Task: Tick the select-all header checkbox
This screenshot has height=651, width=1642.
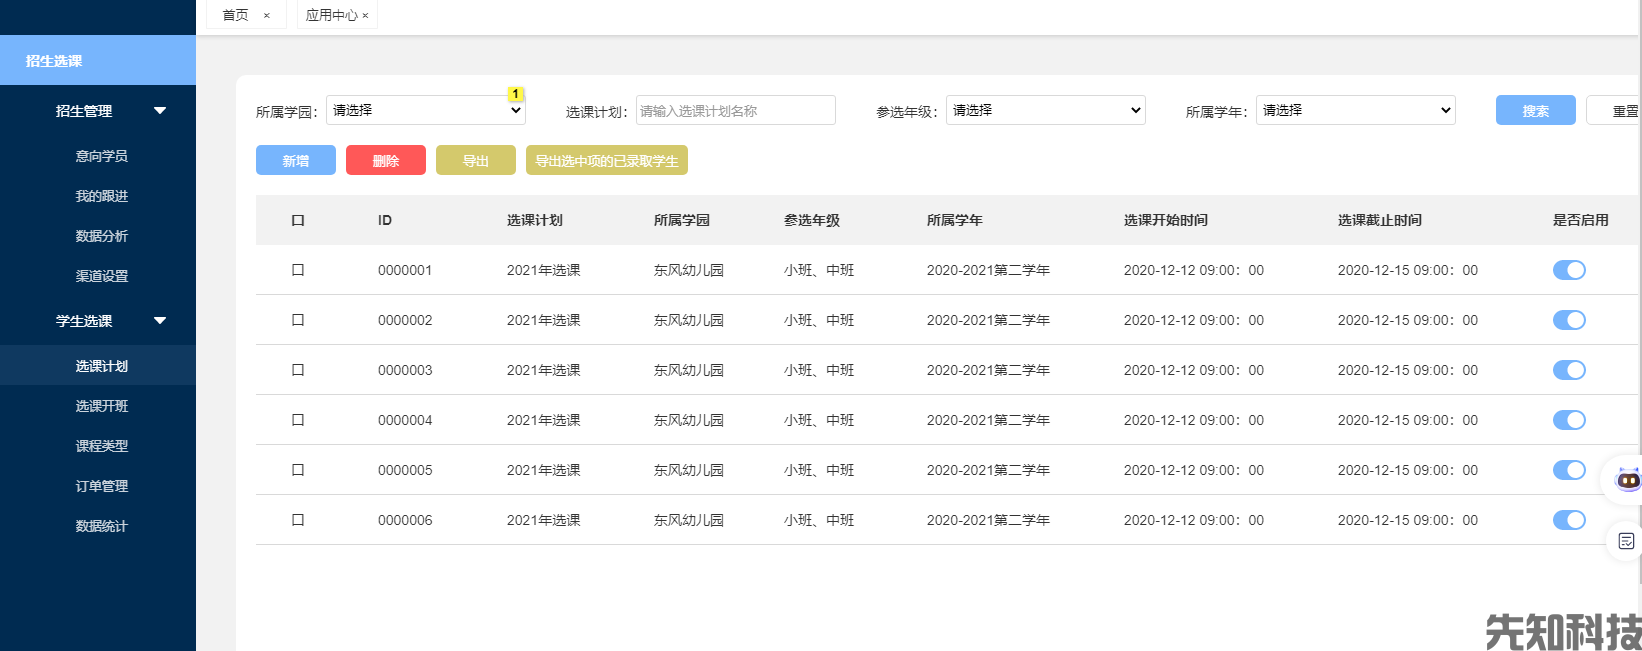Action: [x=298, y=220]
